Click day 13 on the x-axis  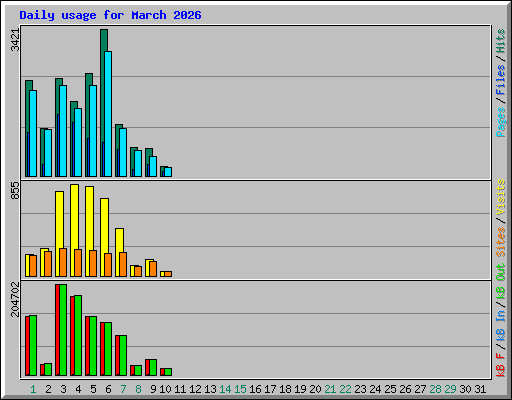210,389
